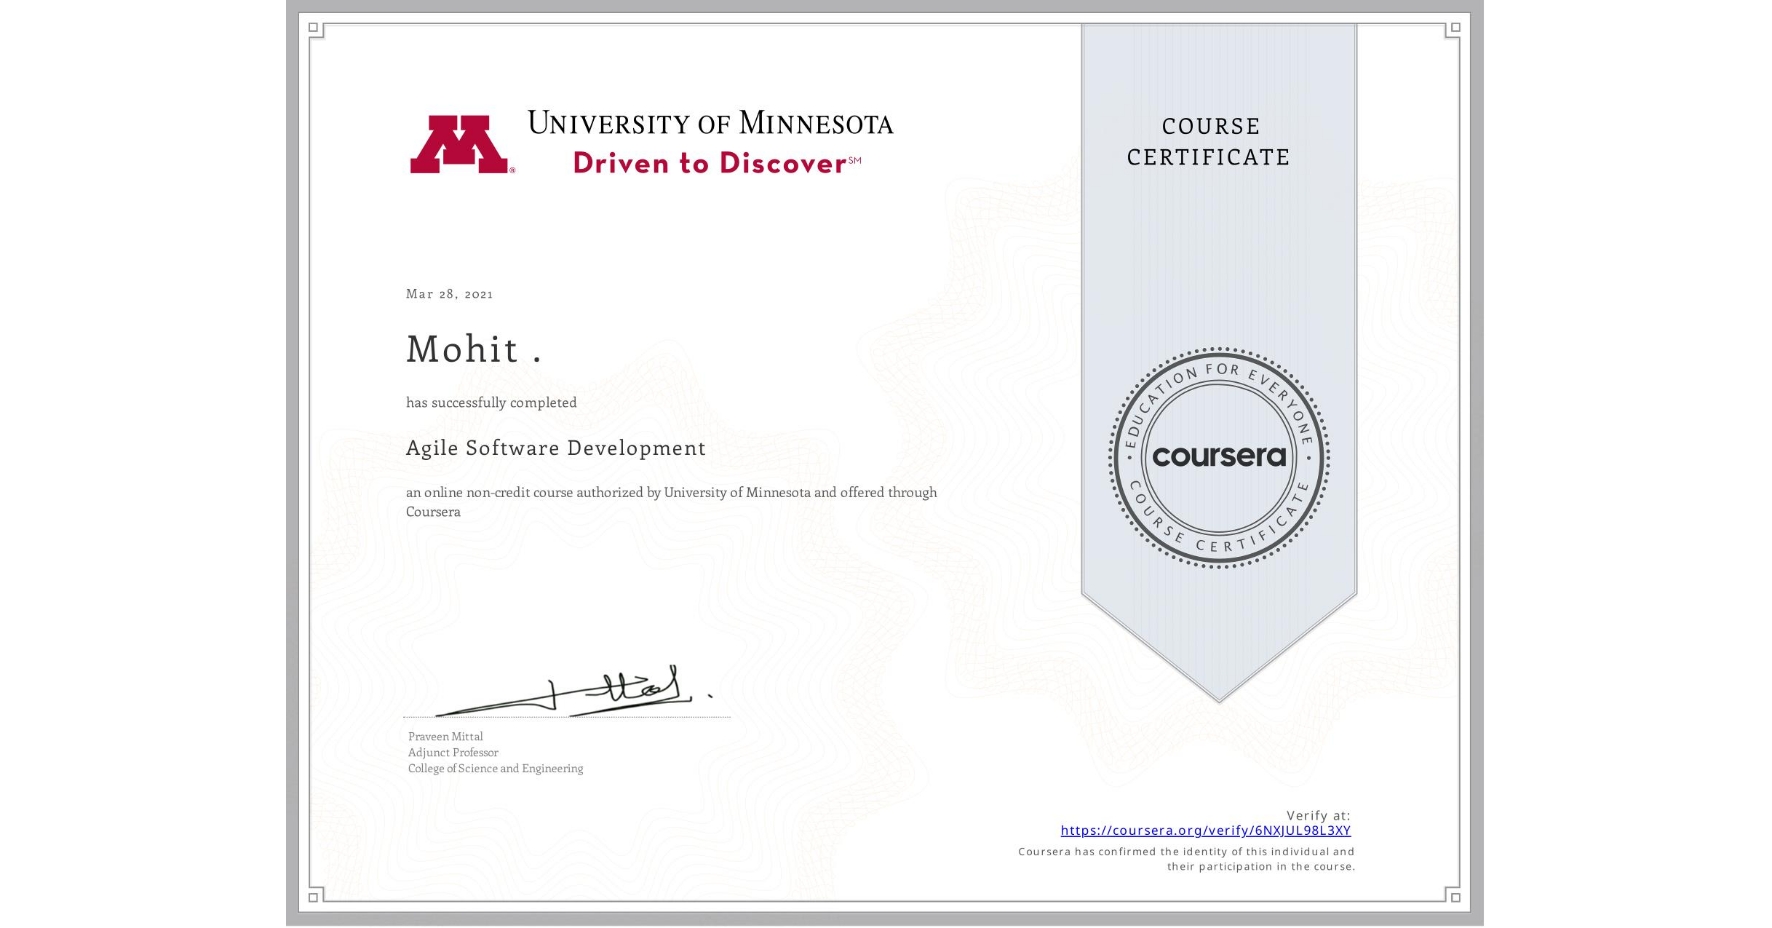Image resolution: width=1772 pixels, height=928 pixels.
Task: Click the dotted signature line
Action: [x=565, y=717]
